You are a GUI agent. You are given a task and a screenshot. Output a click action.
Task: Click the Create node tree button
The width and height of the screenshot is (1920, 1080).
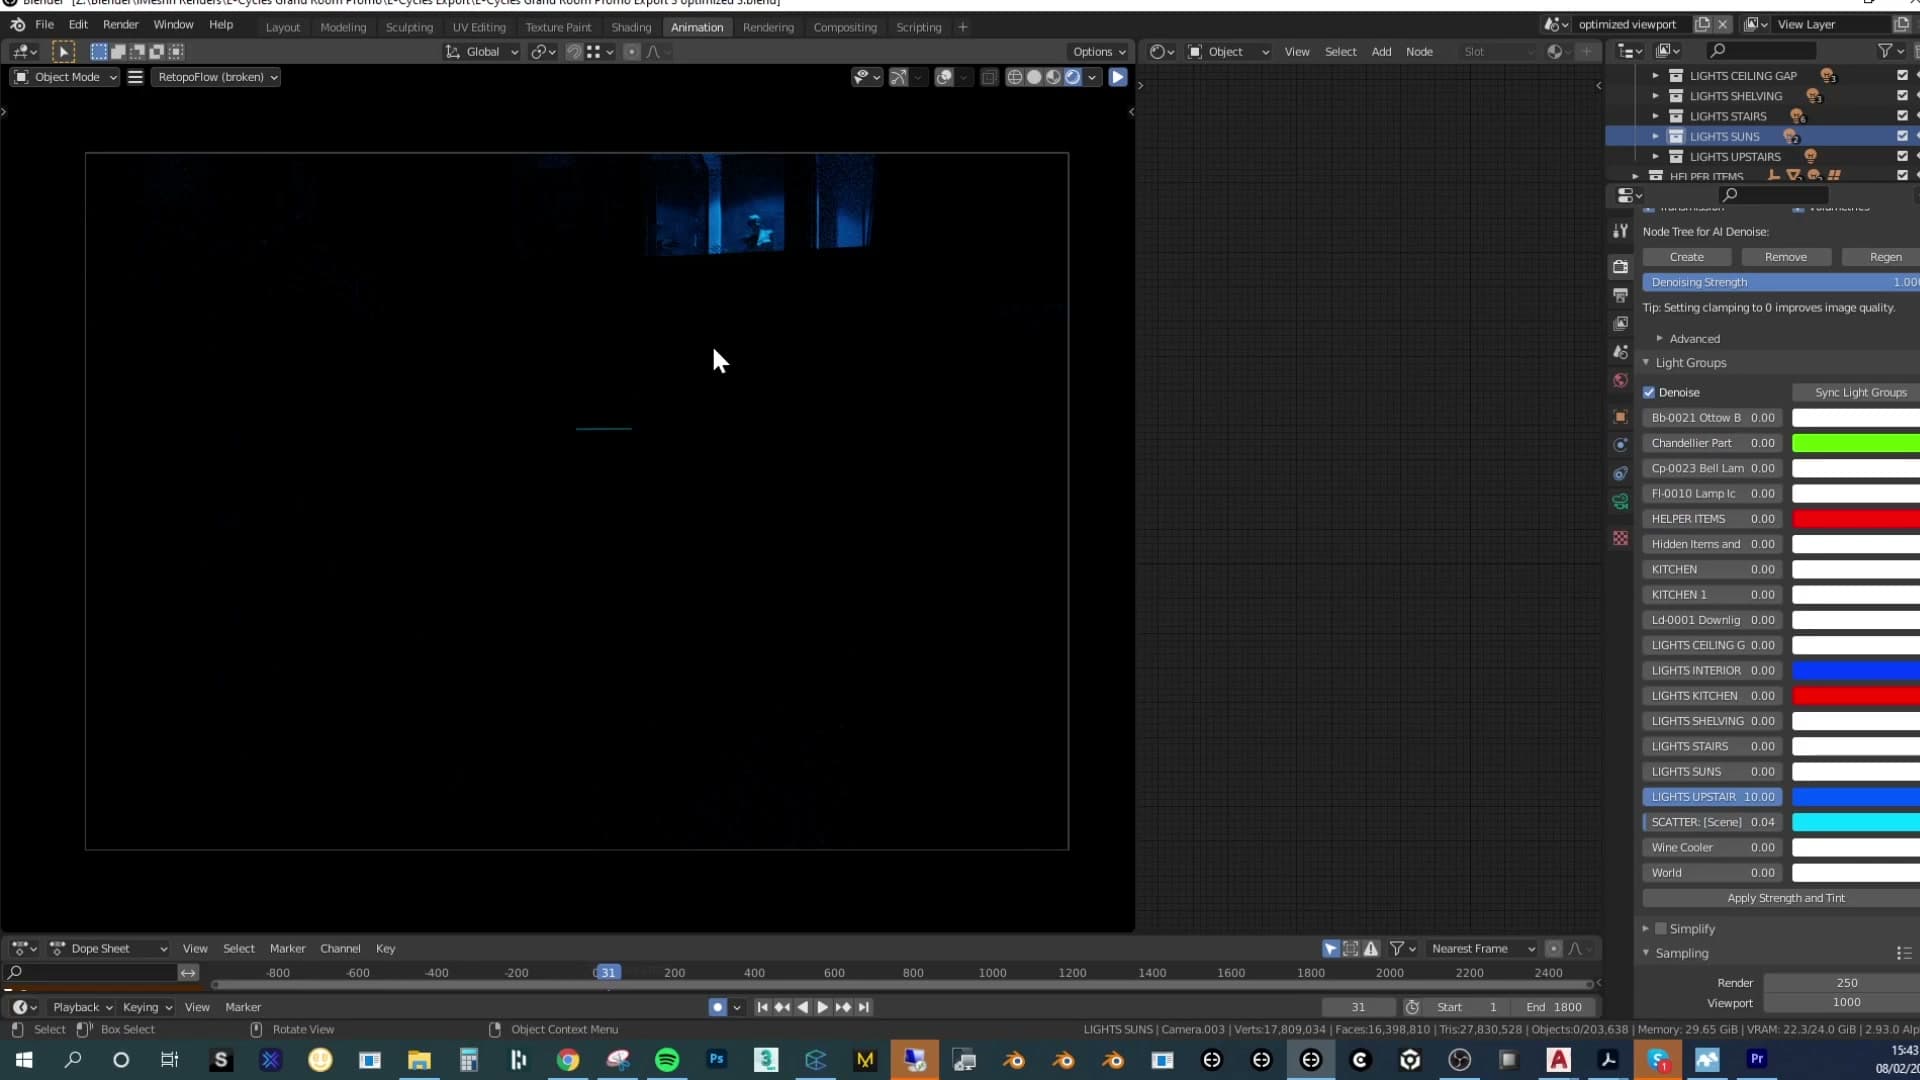pos(1687,257)
